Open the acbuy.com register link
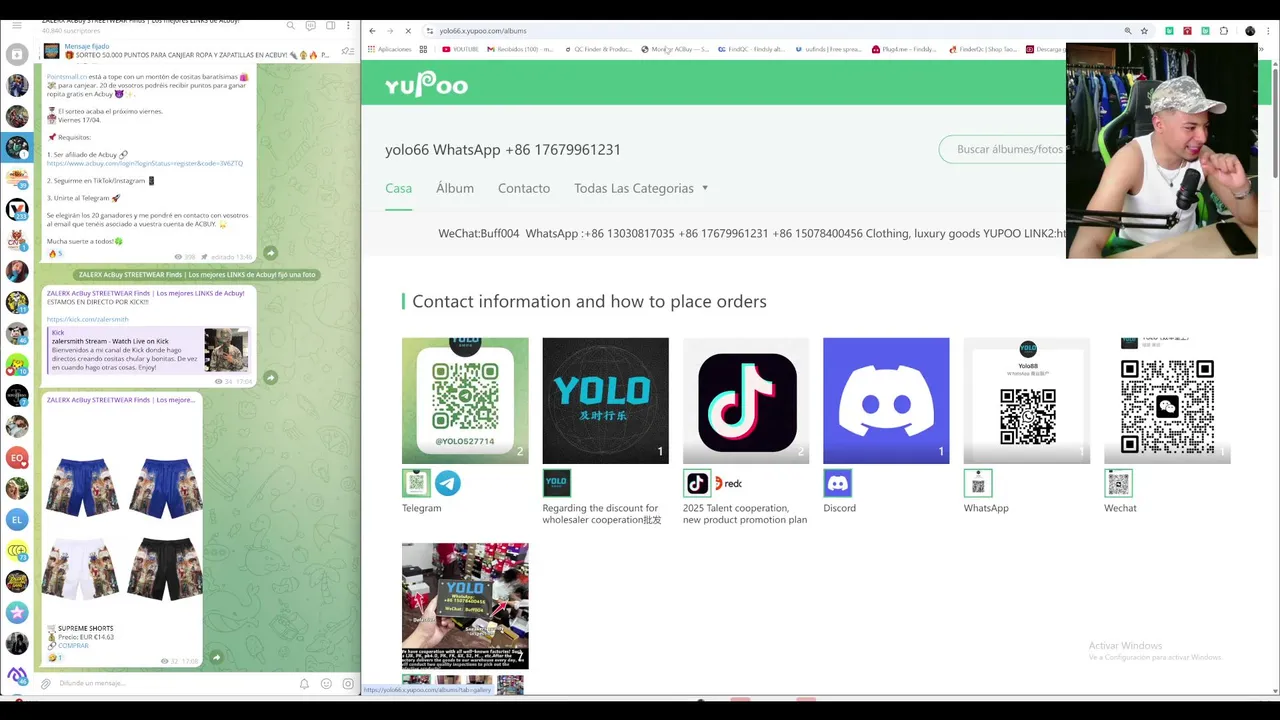The width and height of the screenshot is (1280, 720). [x=144, y=163]
